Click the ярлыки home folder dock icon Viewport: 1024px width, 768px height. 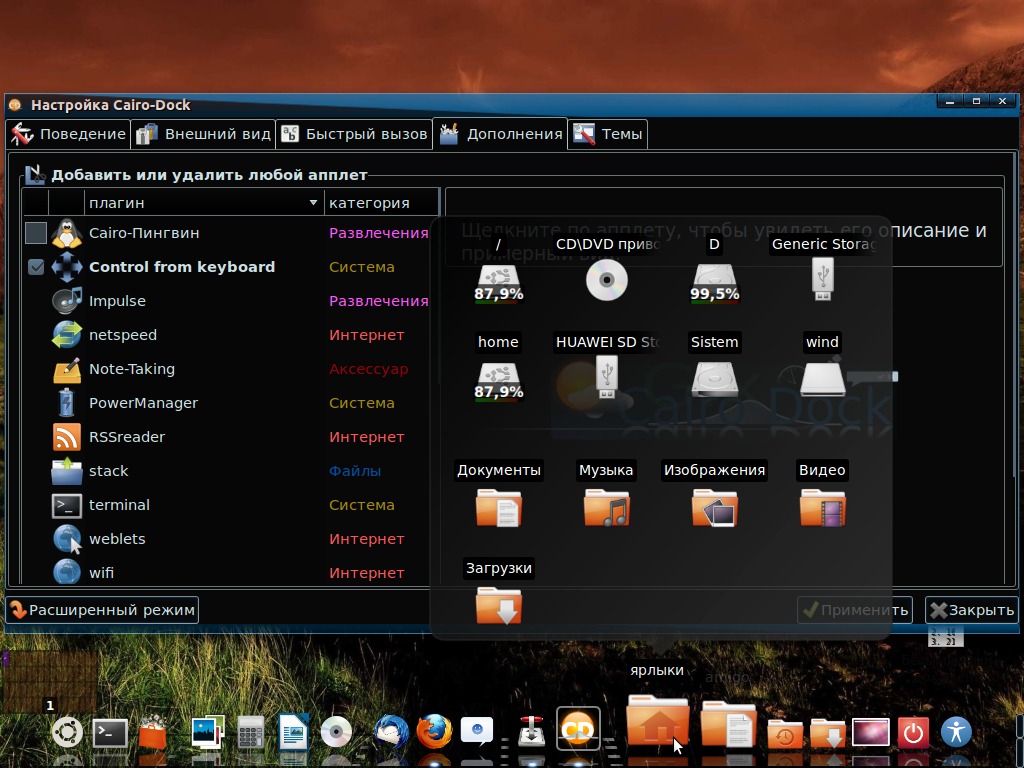tap(658, 721)
